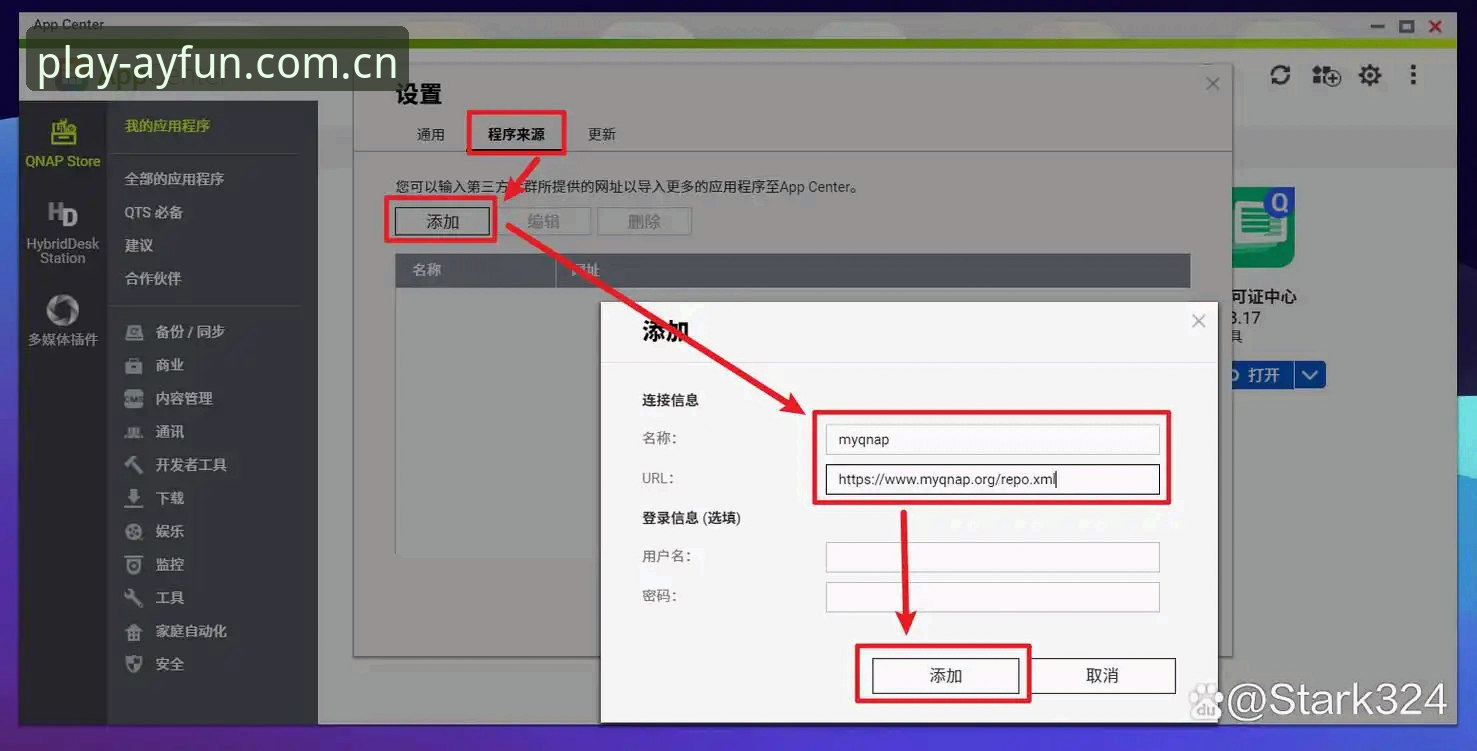Switch to the 更新 settings tab

pyautogui.click(x=601, y=134)
